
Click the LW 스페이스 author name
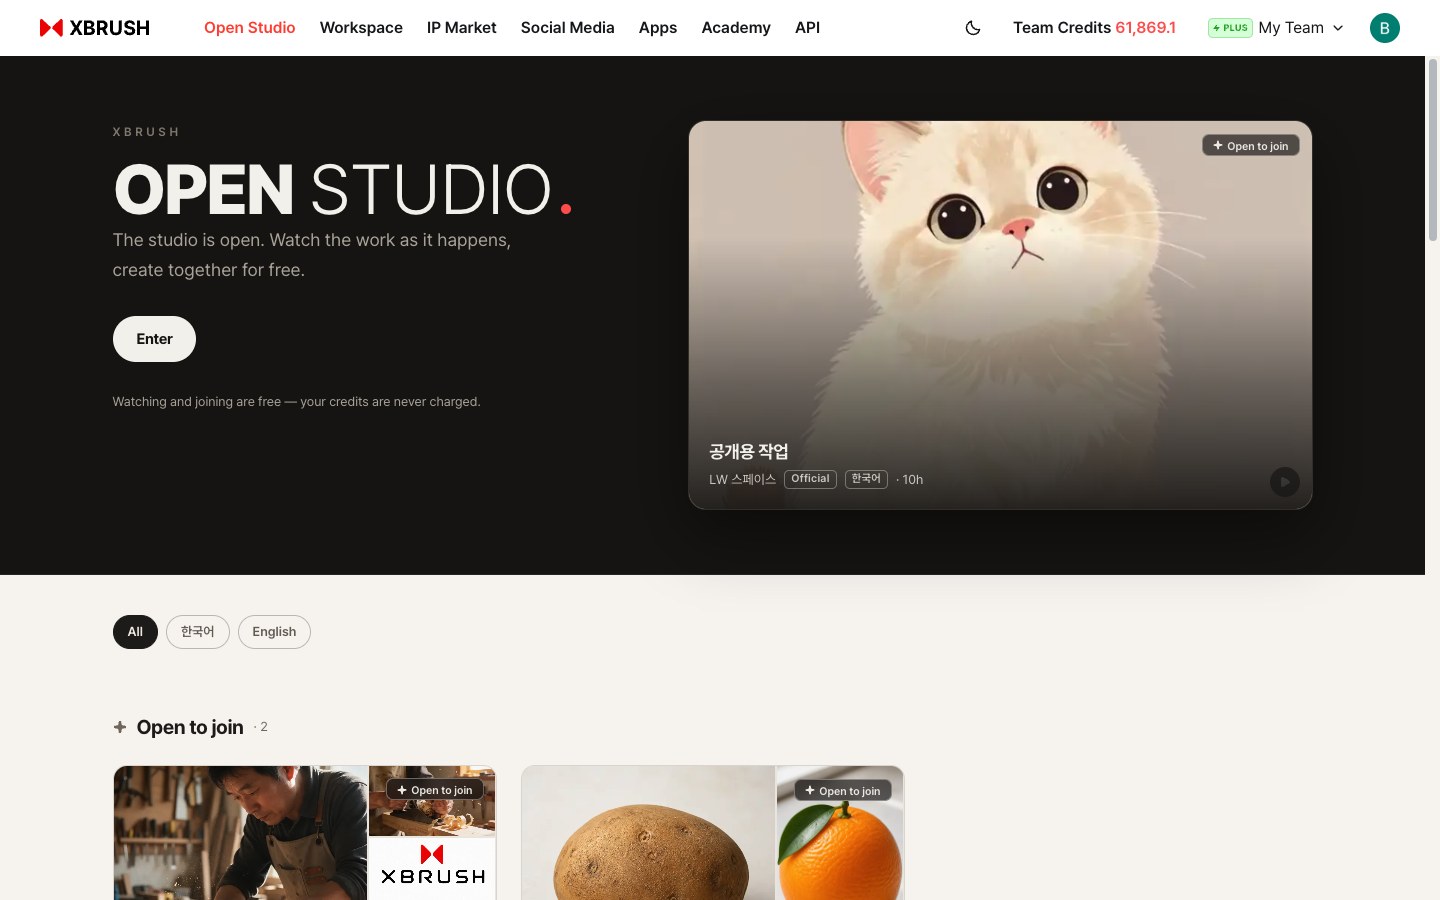click(x=742, y=480)
